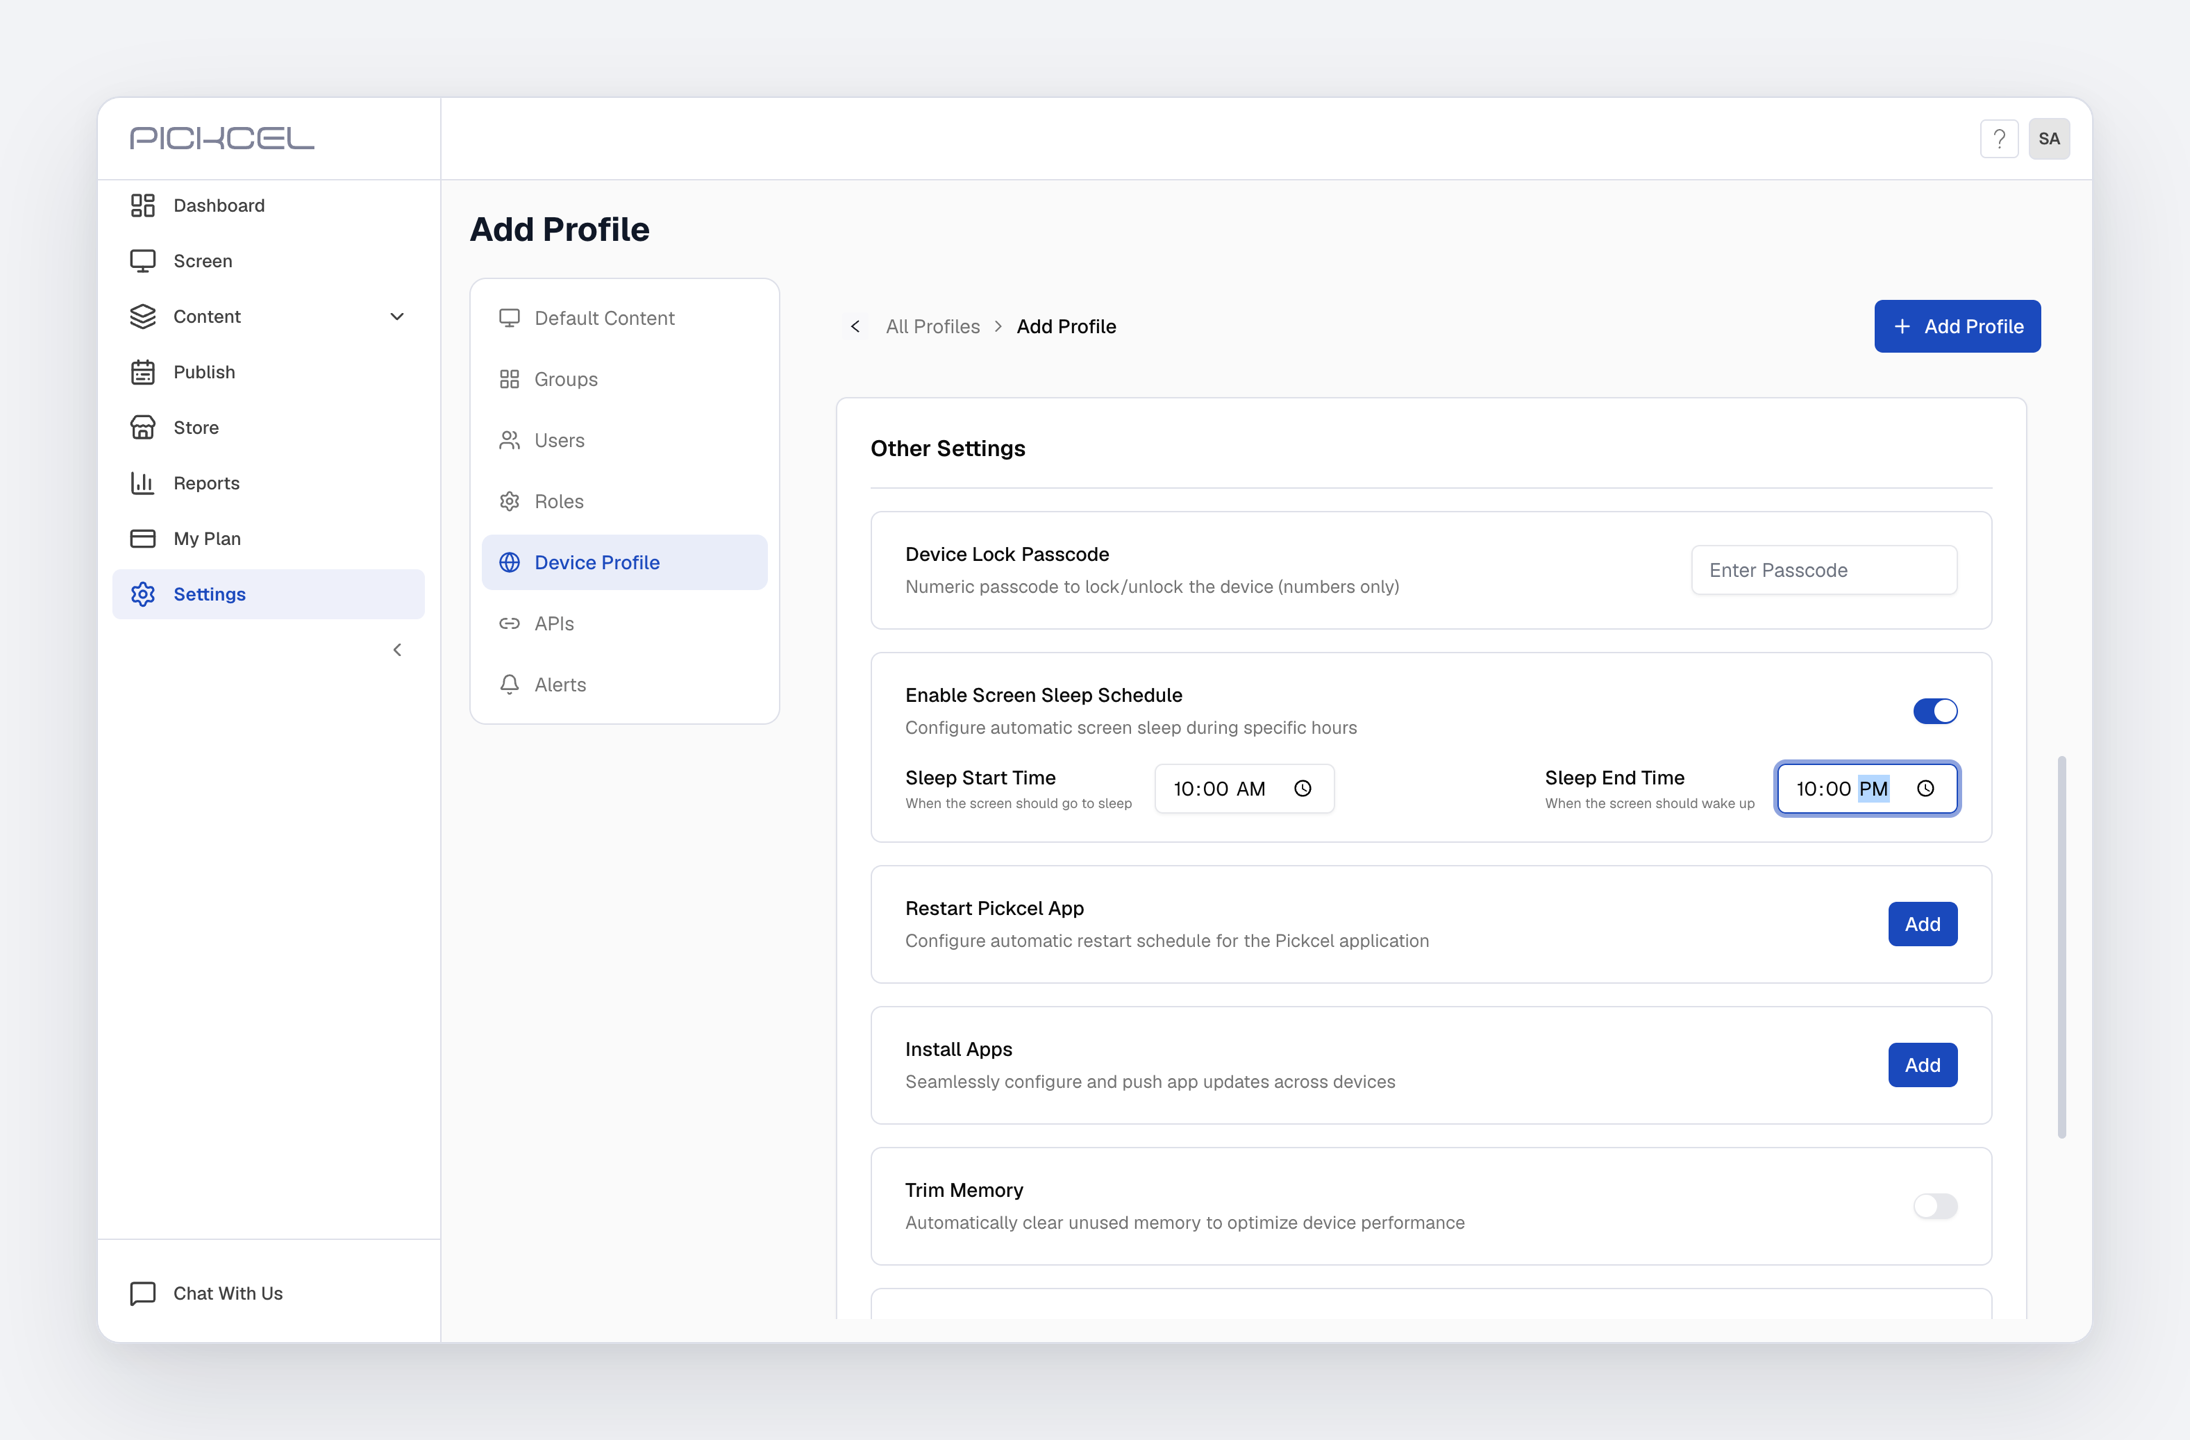2190x1440 pixels.
Task: Click the APIs link icon
Action: pyautogui.click(x=510, y=623)
